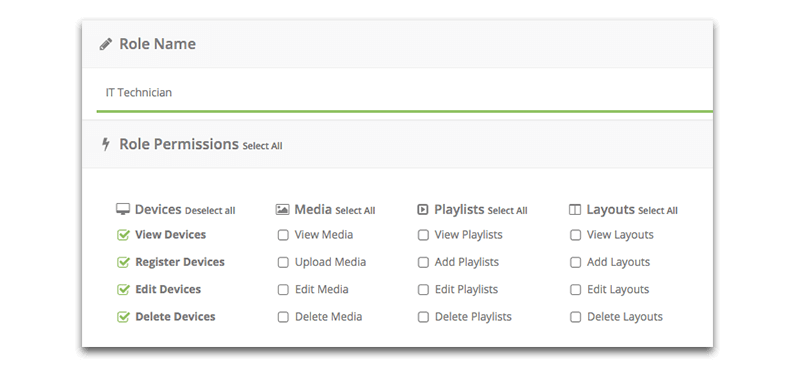This screenshot has width=796, height=365.
Task: Check the View Playlists permission
Action: pyautogui.click(x=423, y=235)
